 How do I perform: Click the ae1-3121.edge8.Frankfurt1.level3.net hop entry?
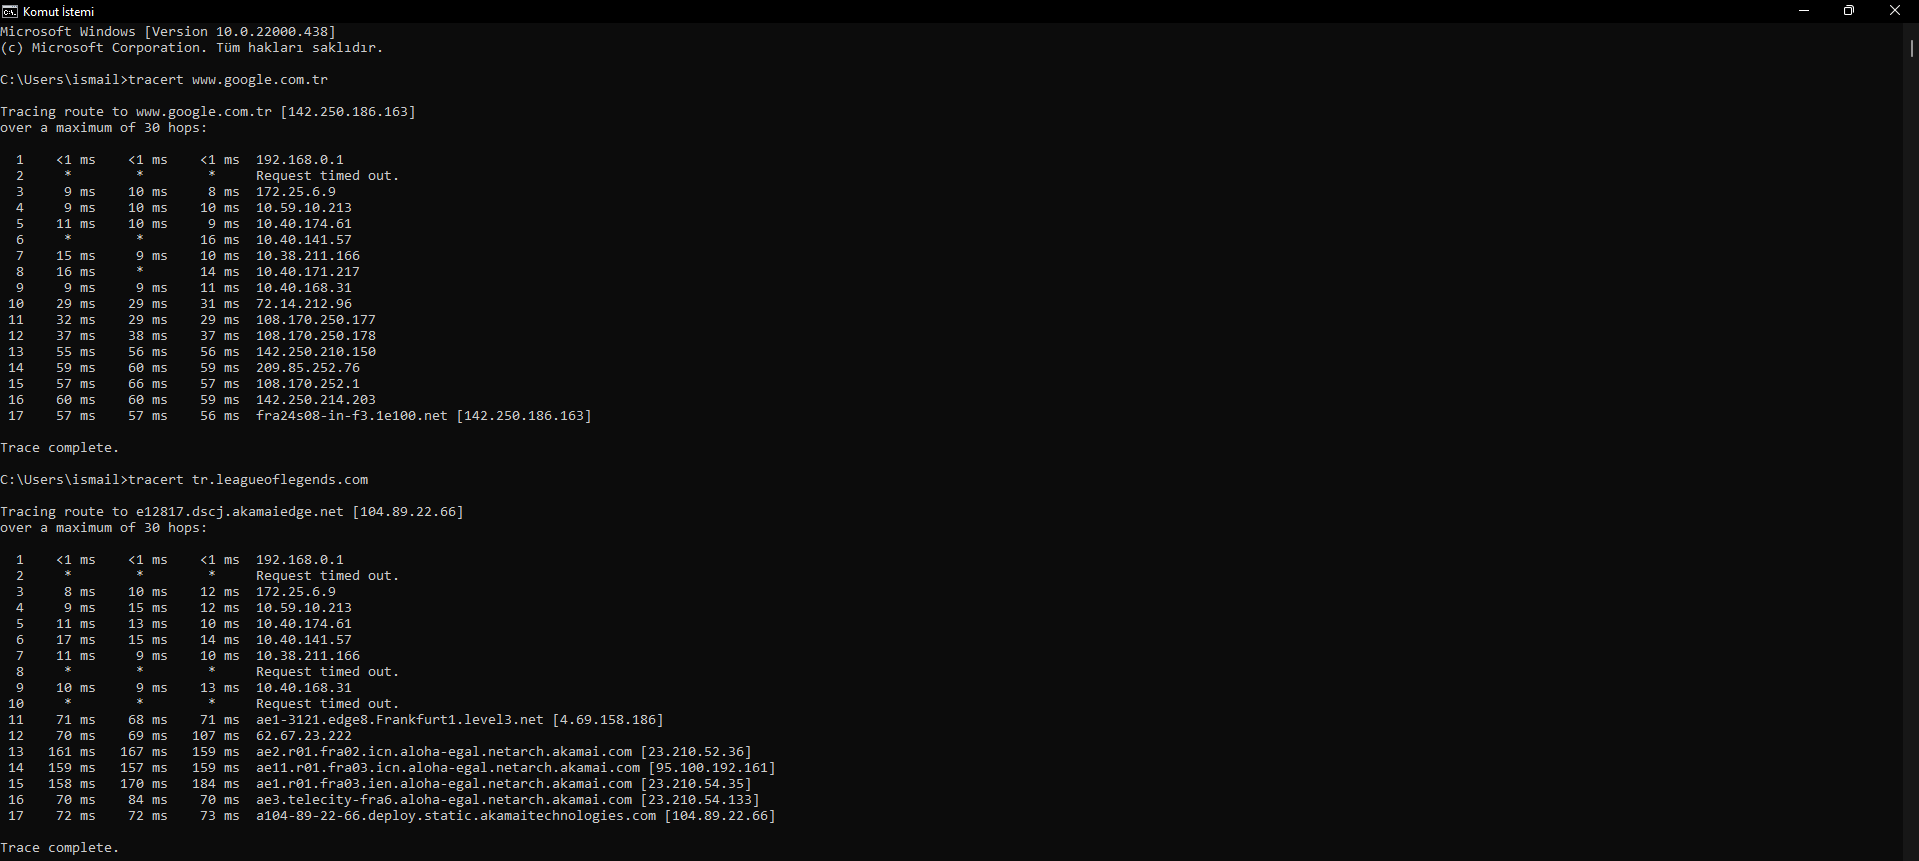[x=400, y=720]
